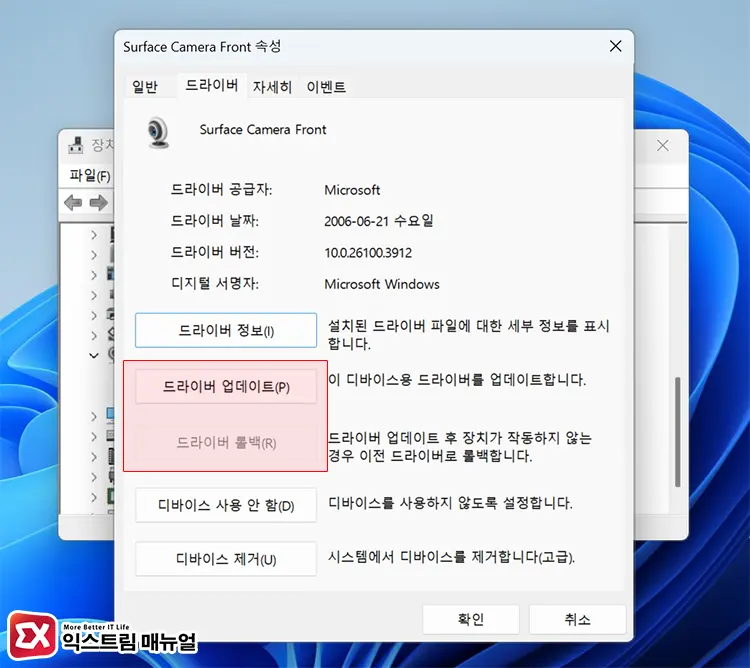The image size is (750, 668).
Task: Click the Device Manager title bar icon
Action: pyautogui.click(x=76, y=145)
